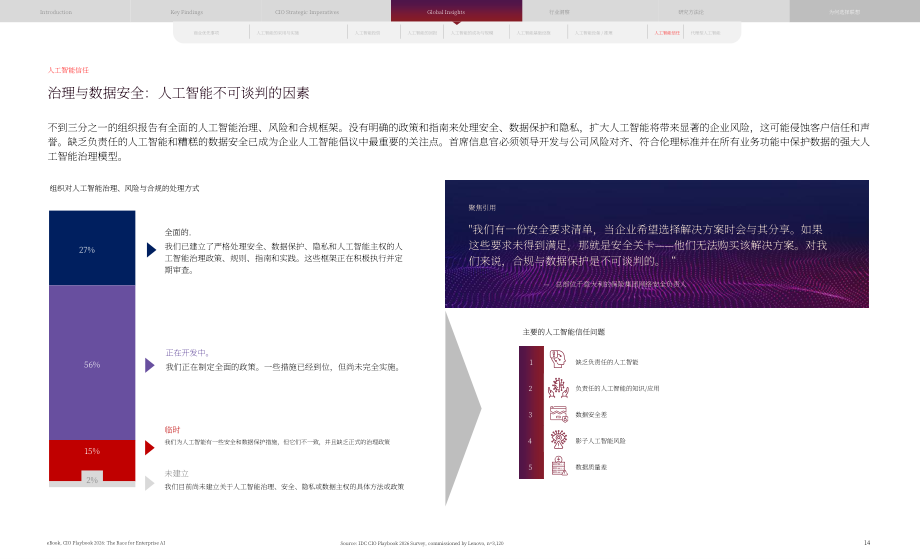The height and width of the screenshot is (559, 920).
Task: Click the red triangle next to 临时
Action: coord(150,448)
